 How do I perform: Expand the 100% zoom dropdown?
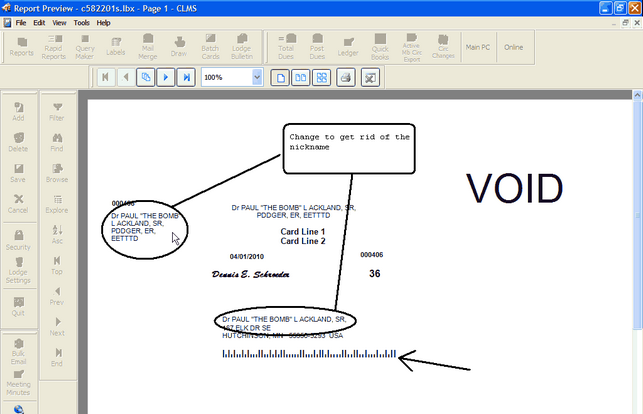257,77
